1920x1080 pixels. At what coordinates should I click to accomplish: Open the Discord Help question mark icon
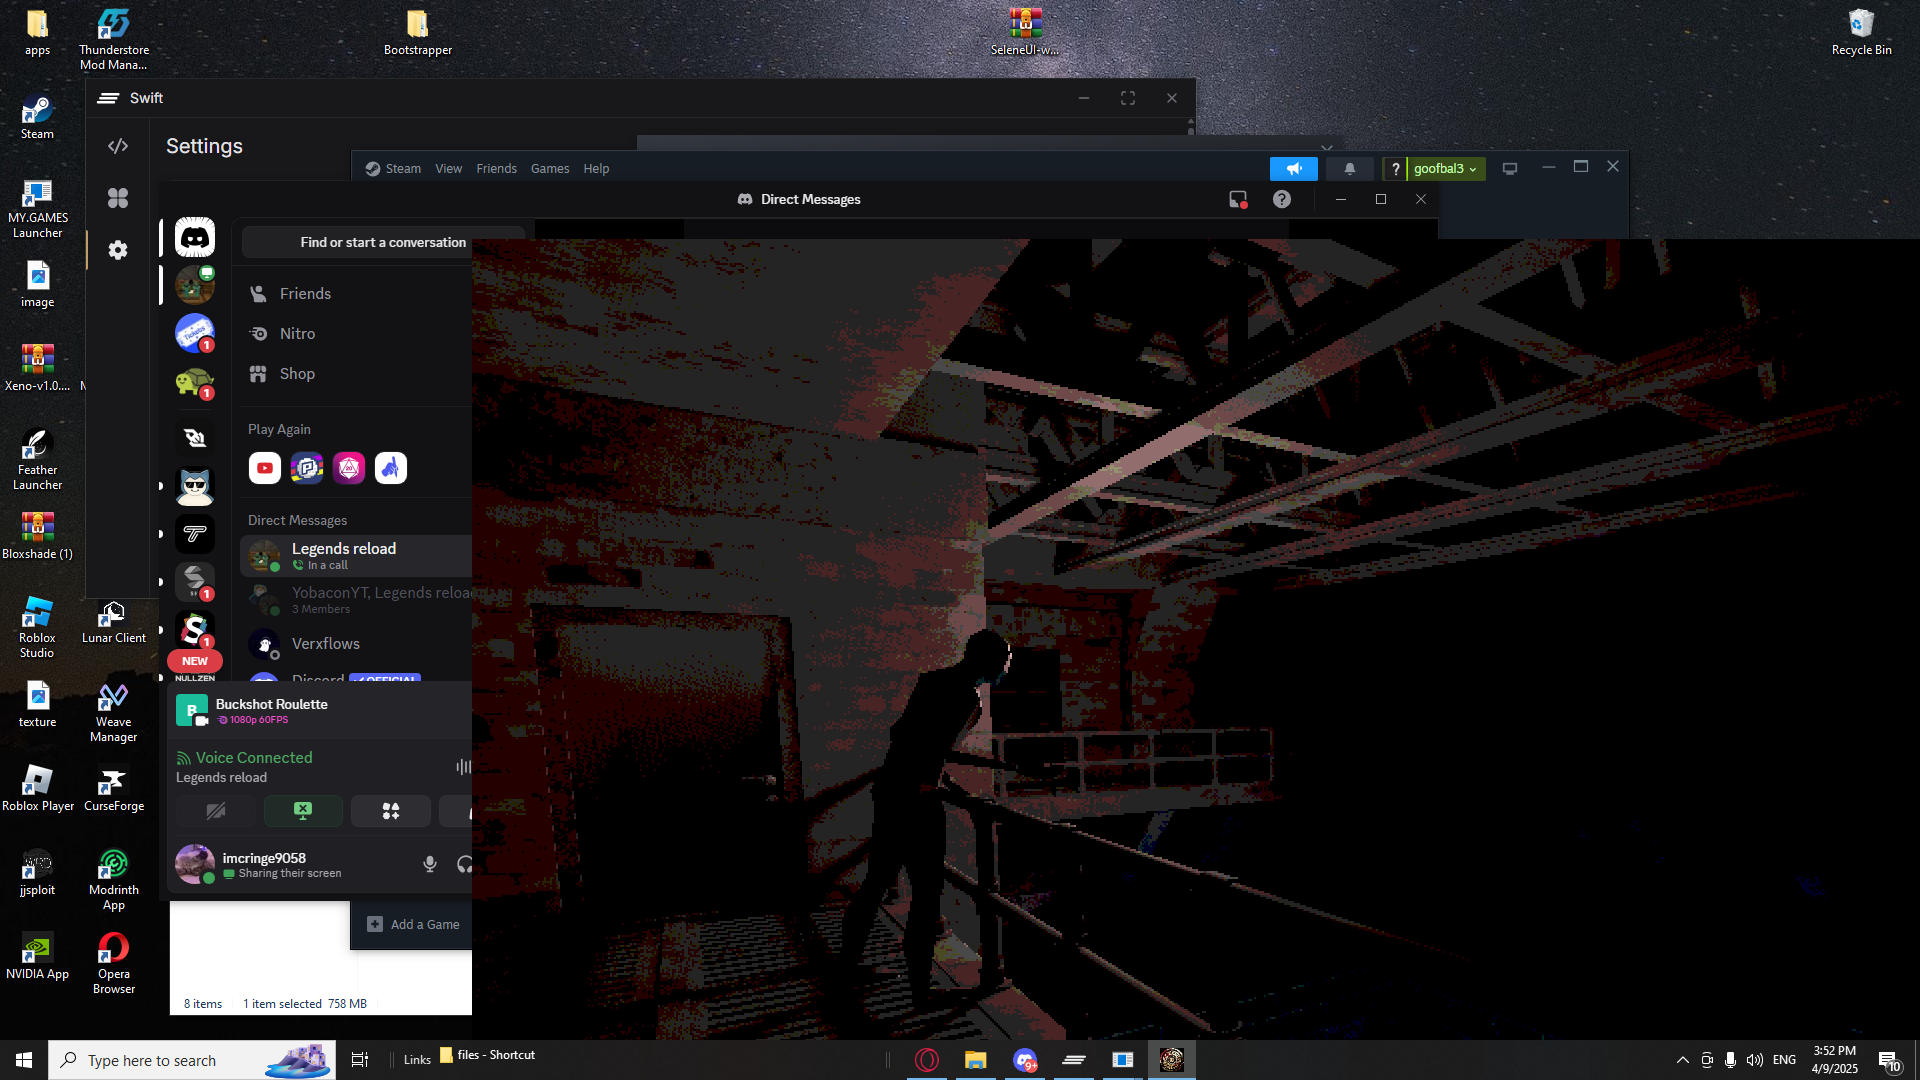pos(1282,199)
